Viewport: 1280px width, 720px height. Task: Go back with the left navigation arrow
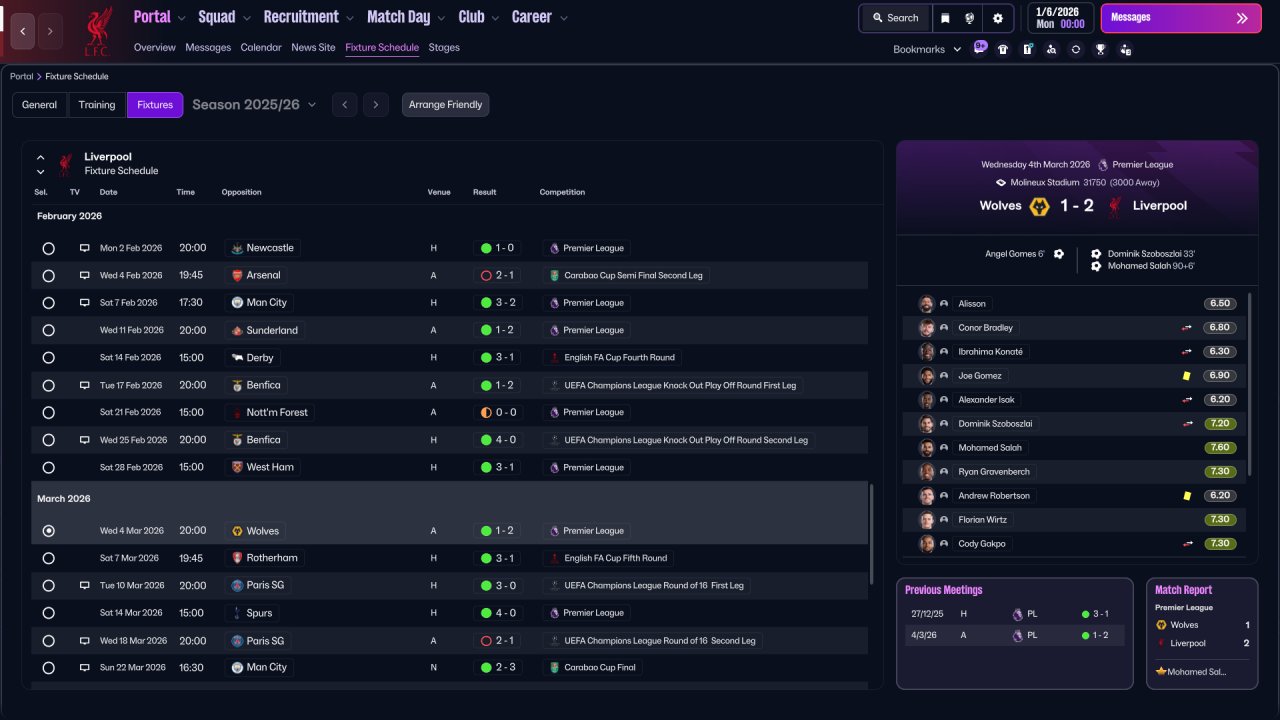click(x=22, y=31)
